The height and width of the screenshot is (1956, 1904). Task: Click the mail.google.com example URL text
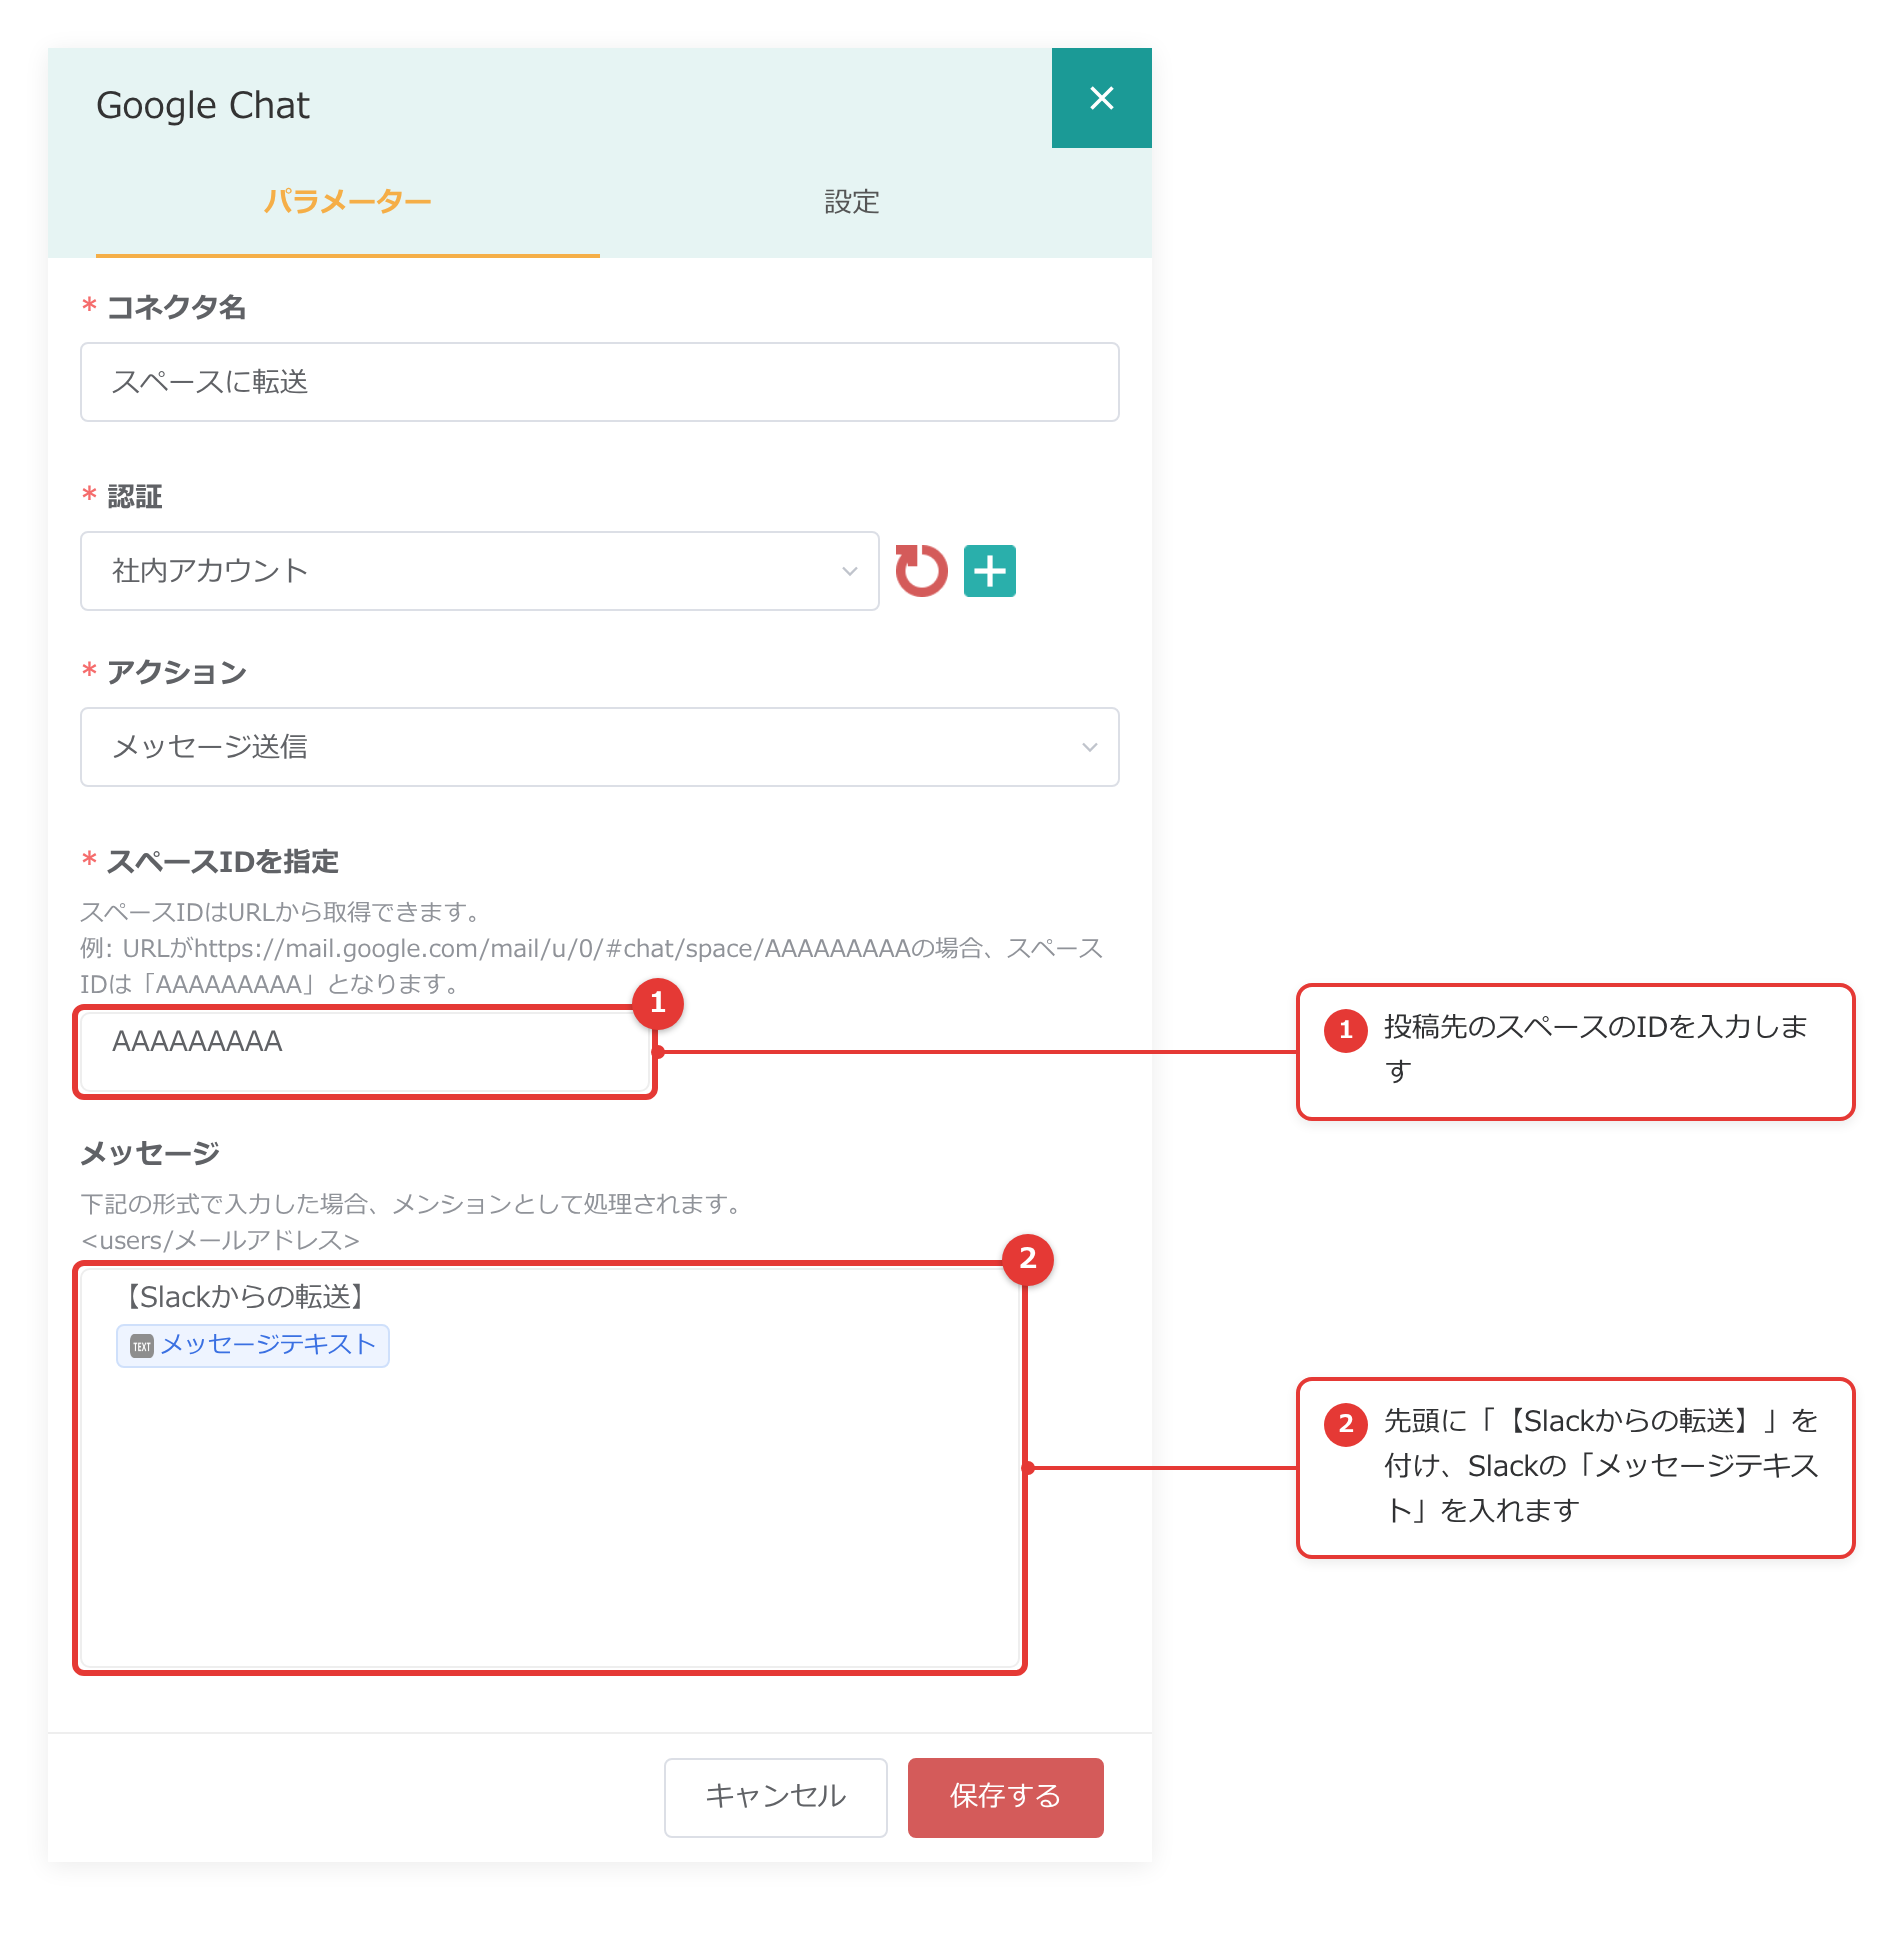552,948
